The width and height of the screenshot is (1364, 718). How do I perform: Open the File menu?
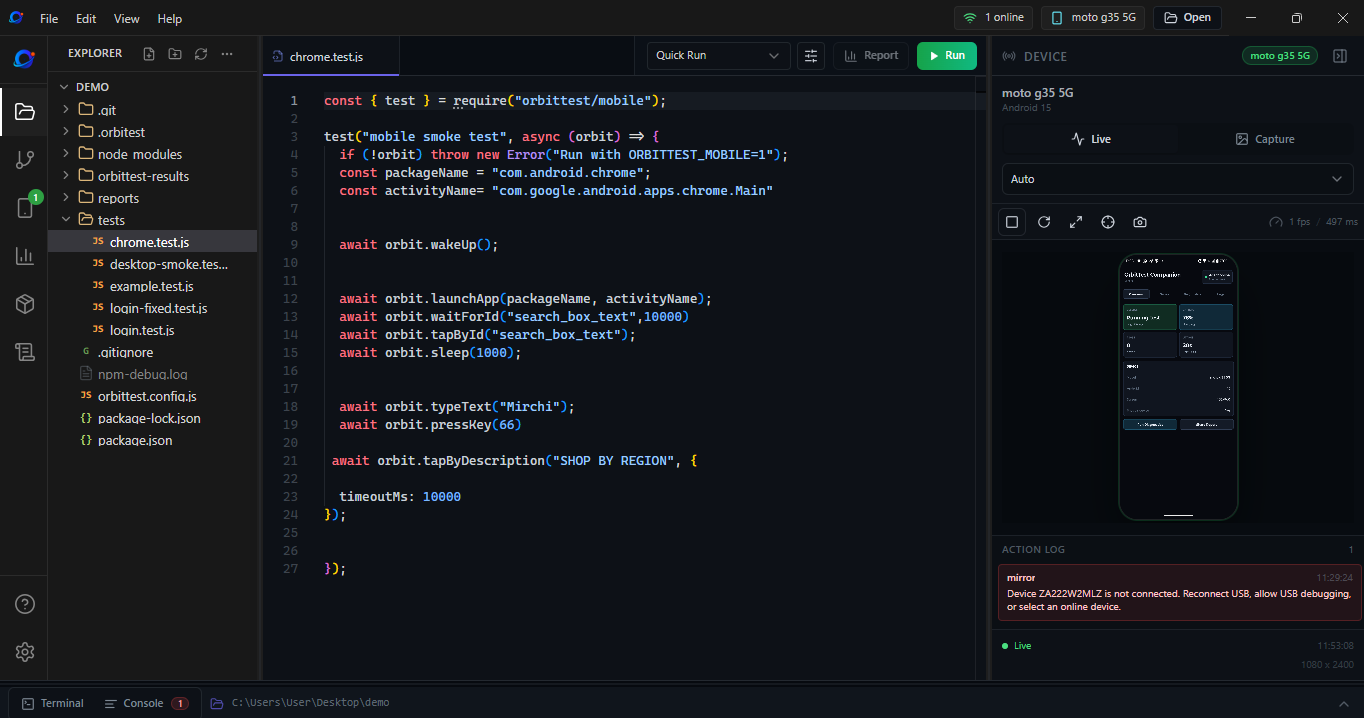(49, 19)
